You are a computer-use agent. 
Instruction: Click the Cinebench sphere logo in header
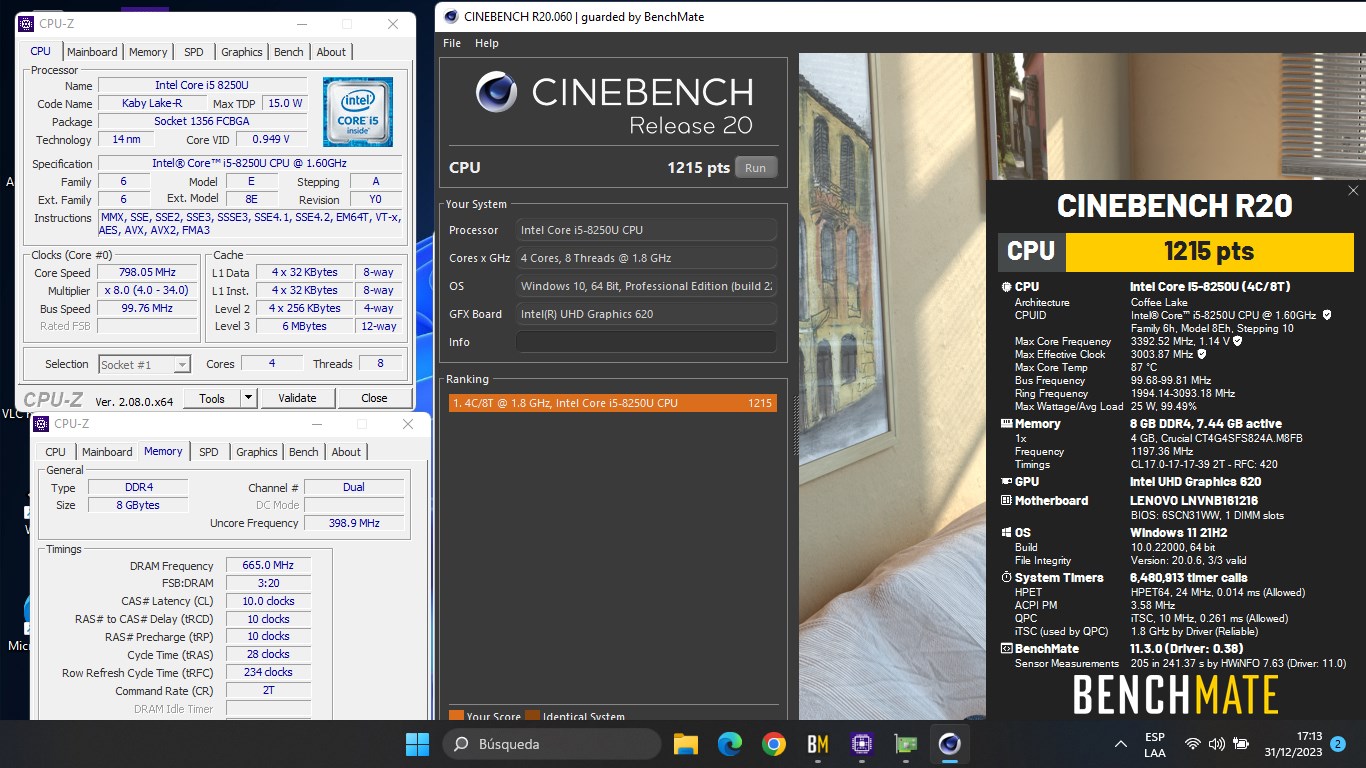pos(496,93)
